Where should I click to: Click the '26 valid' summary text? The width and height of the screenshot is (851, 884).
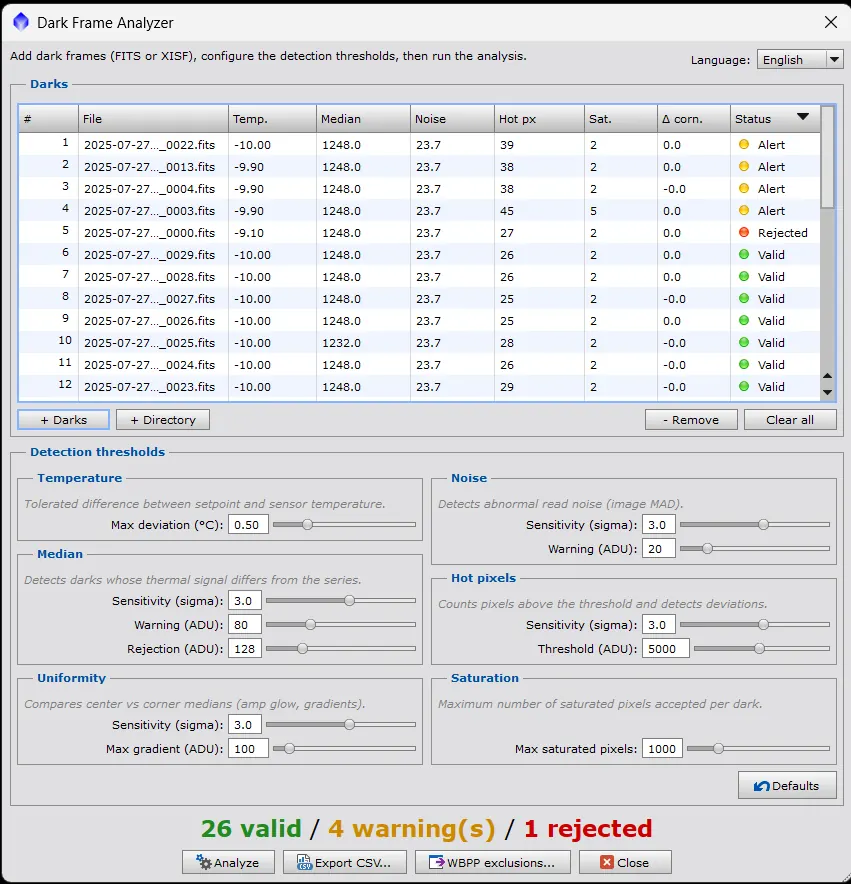[251, 828]
